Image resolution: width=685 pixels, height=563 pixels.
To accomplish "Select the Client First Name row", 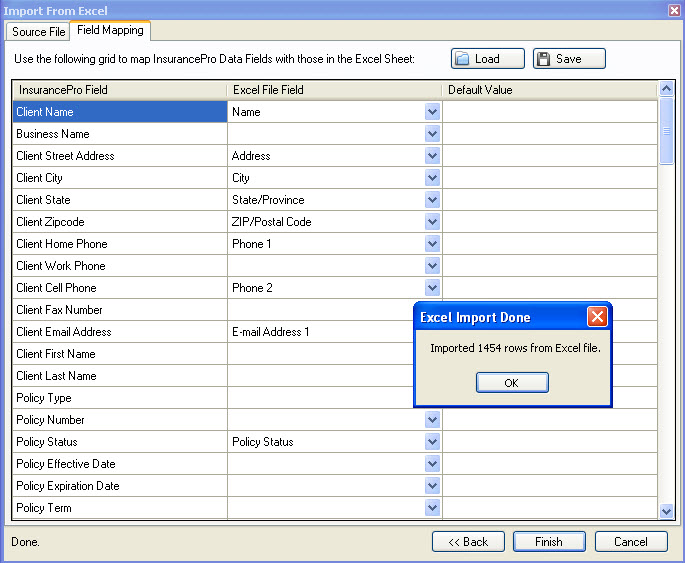I will coord(120,354).
